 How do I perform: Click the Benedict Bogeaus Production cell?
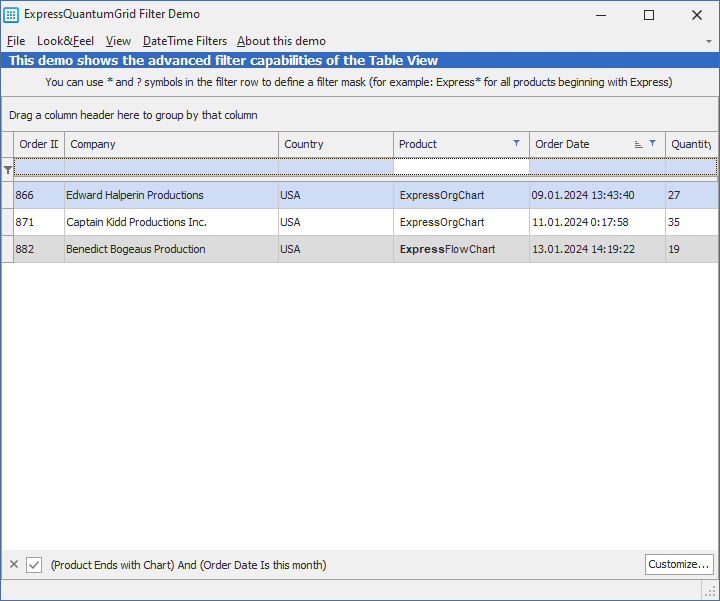coord(171,249)
